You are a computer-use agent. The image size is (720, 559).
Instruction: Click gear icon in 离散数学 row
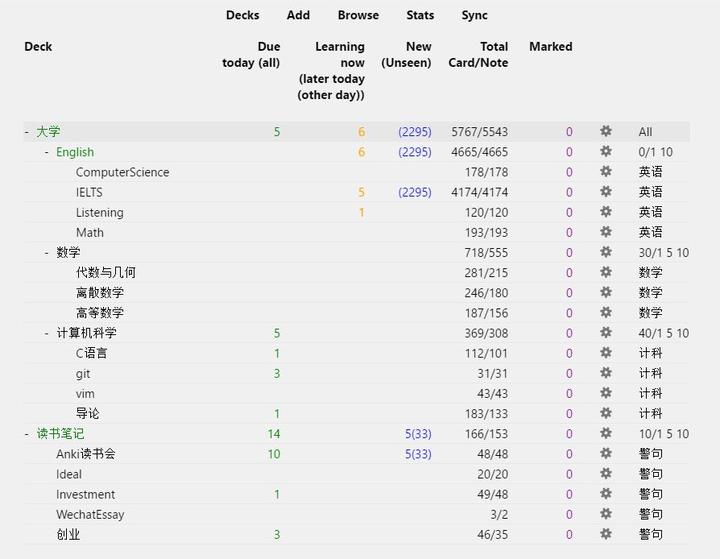(605, 293)
